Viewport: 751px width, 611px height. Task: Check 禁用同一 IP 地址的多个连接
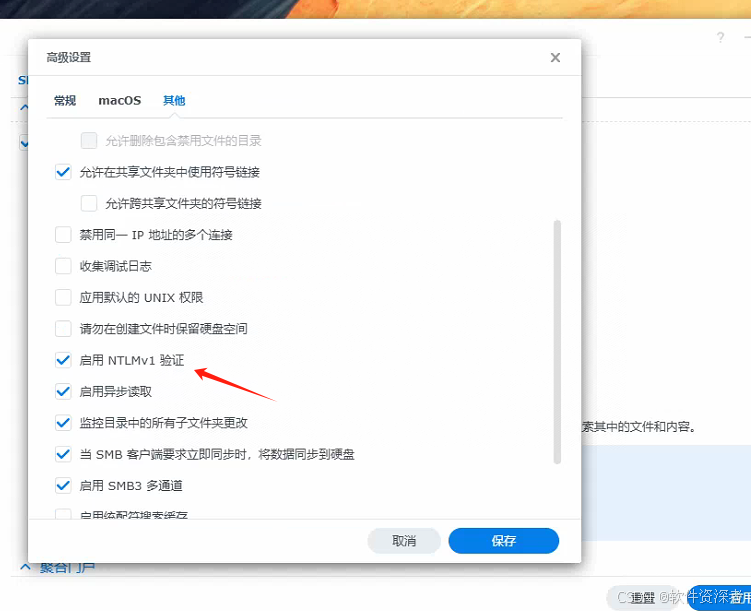coord(63,235)
